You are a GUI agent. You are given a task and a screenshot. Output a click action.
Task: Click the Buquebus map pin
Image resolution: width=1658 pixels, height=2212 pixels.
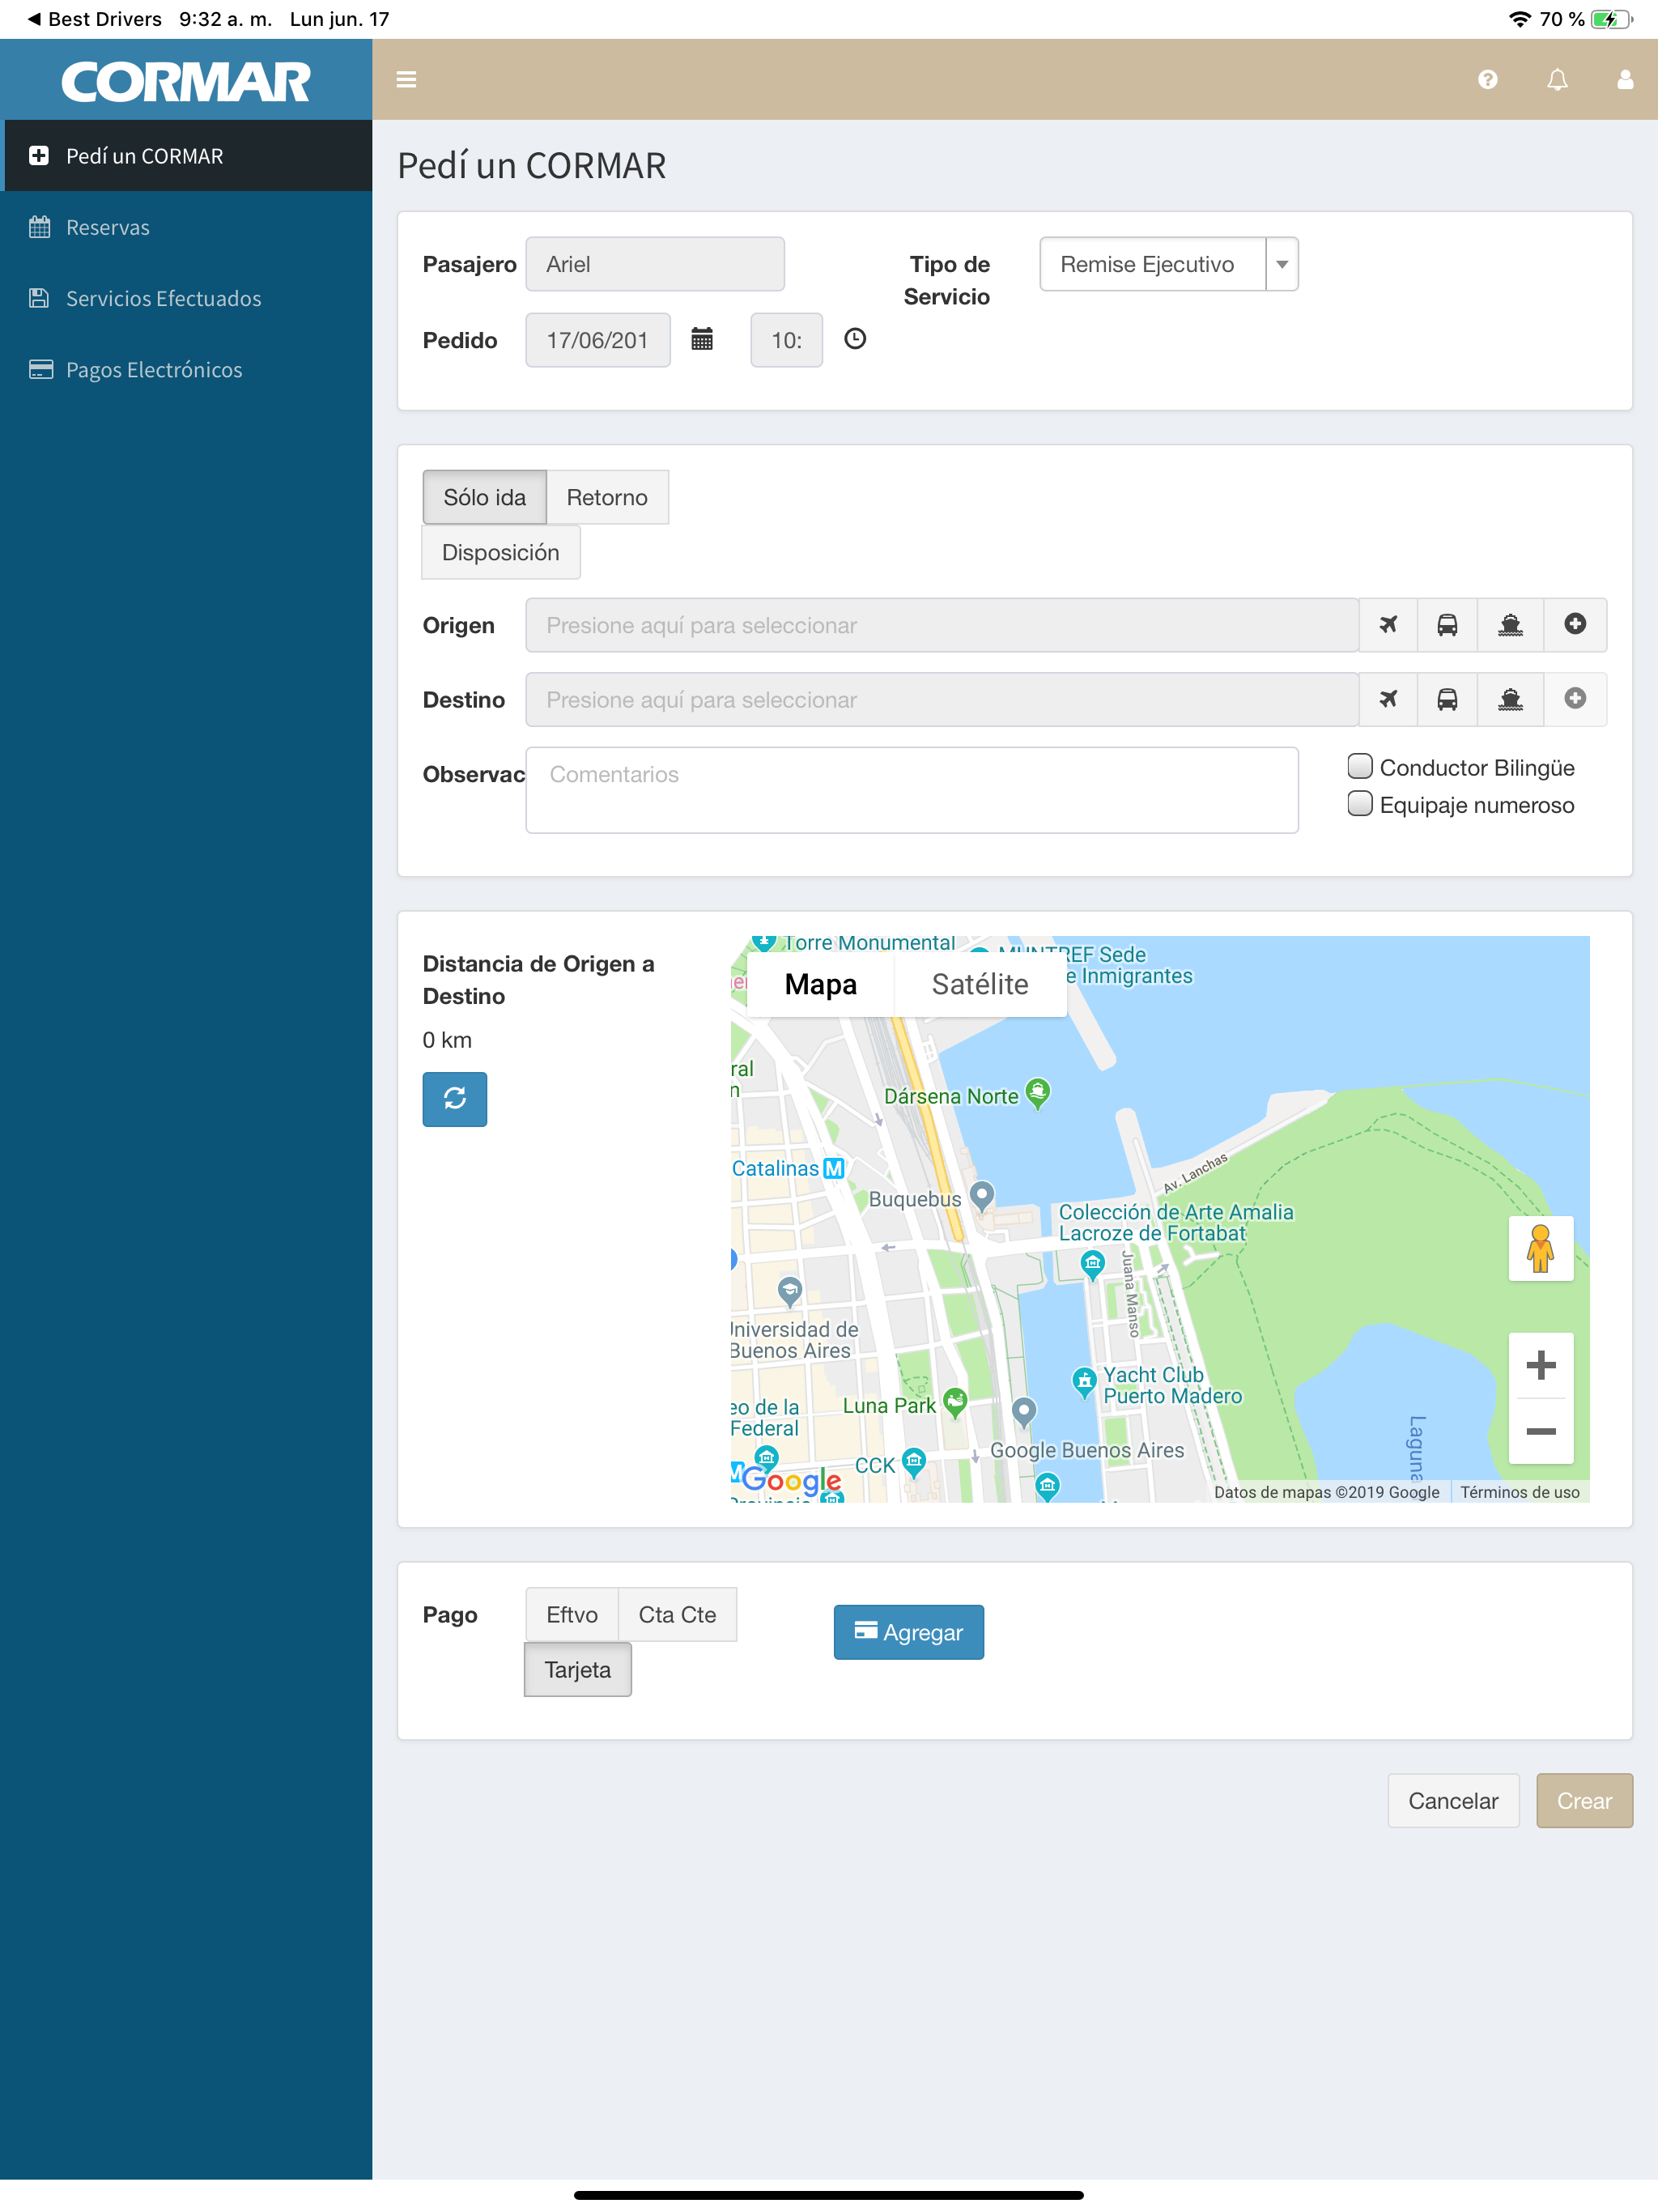(982, 1194)
